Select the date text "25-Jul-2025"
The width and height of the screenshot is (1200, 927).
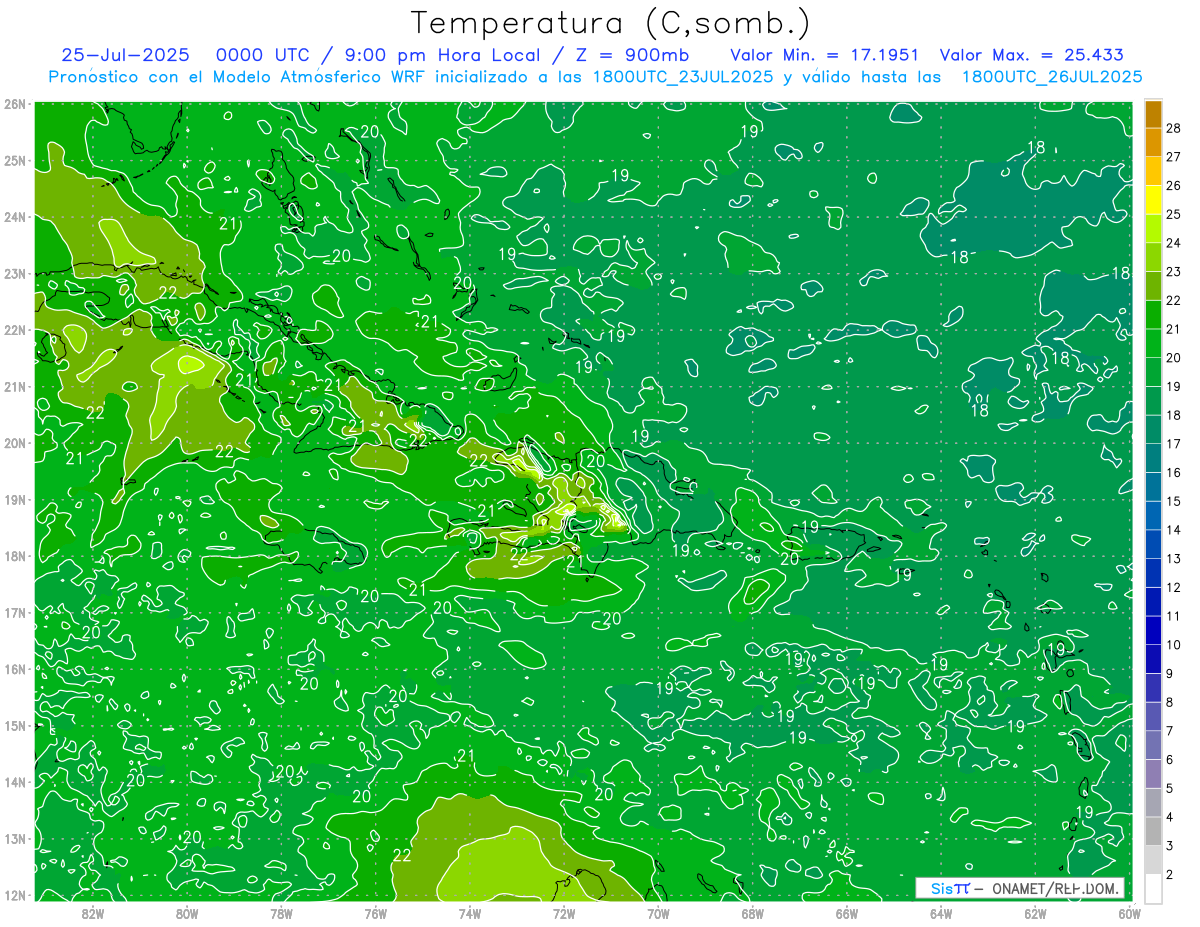pyautogui.click(x=125, y=55)
